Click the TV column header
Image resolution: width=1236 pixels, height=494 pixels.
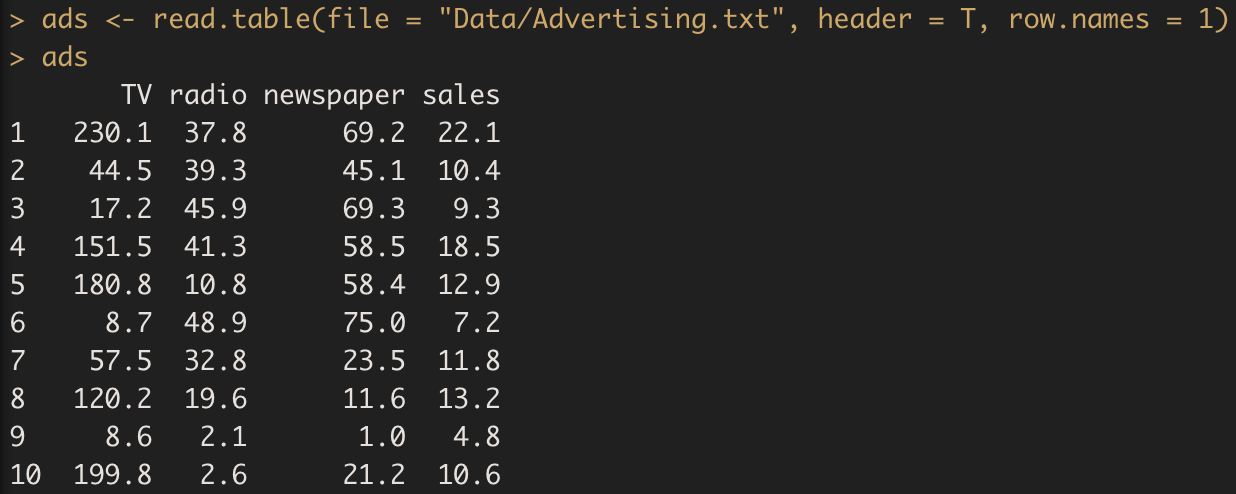pos(136,96)
